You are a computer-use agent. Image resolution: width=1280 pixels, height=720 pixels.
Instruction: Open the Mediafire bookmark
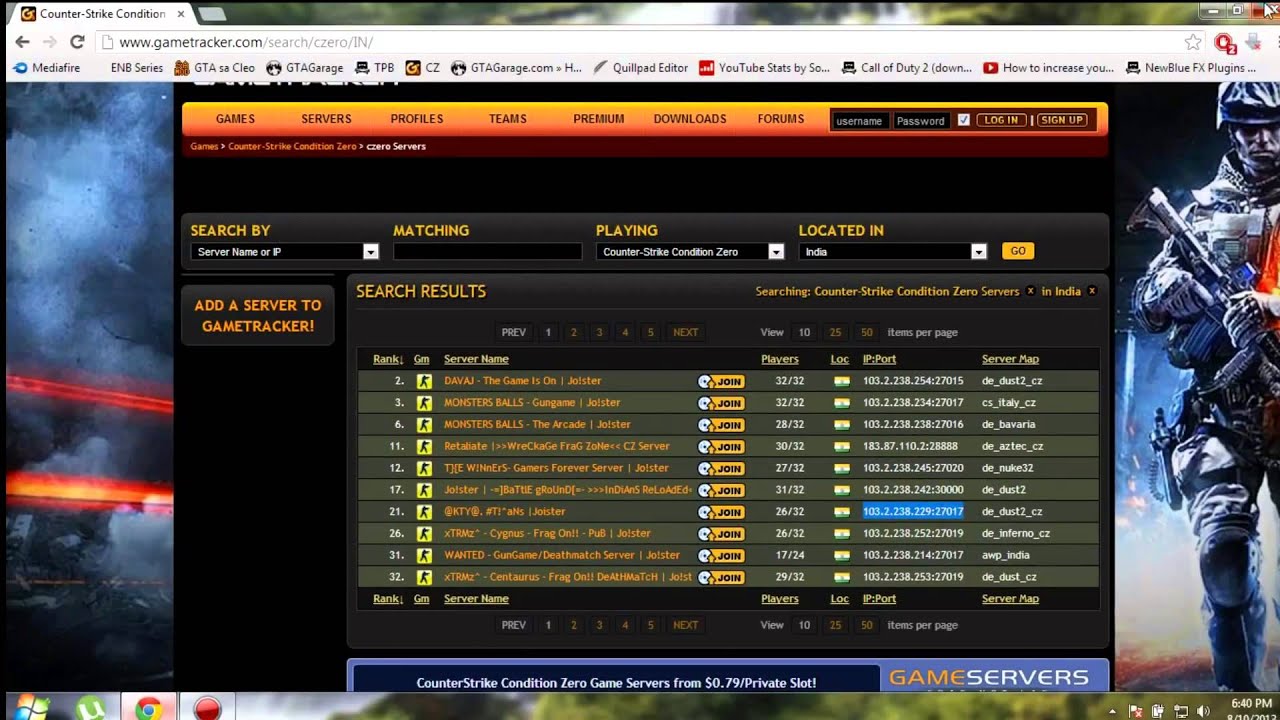click(x=44, y=68)
